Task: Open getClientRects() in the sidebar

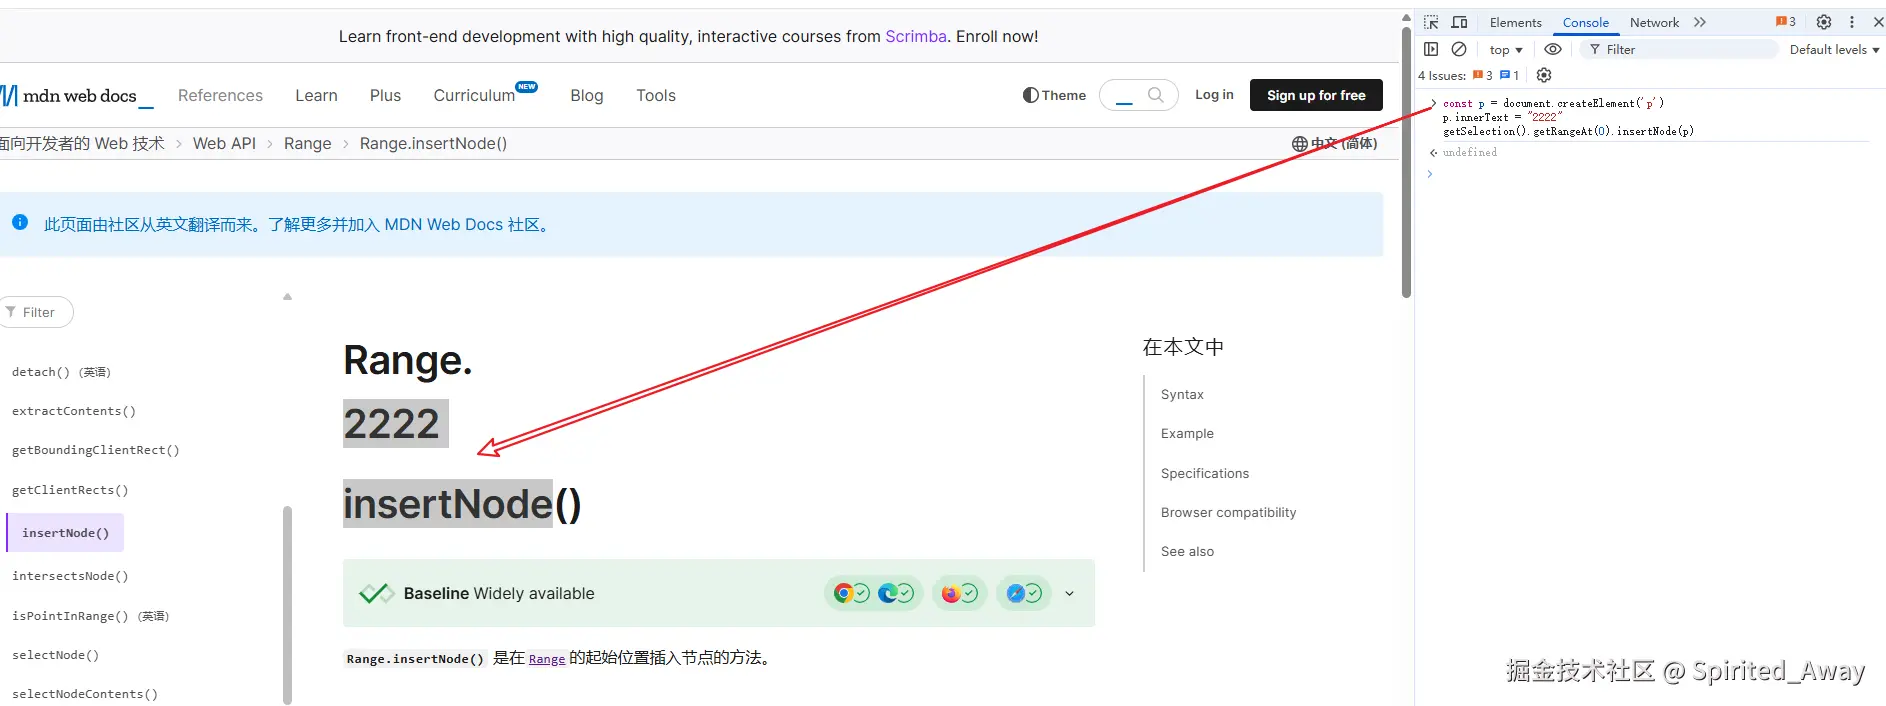Action: click(70, 490)
